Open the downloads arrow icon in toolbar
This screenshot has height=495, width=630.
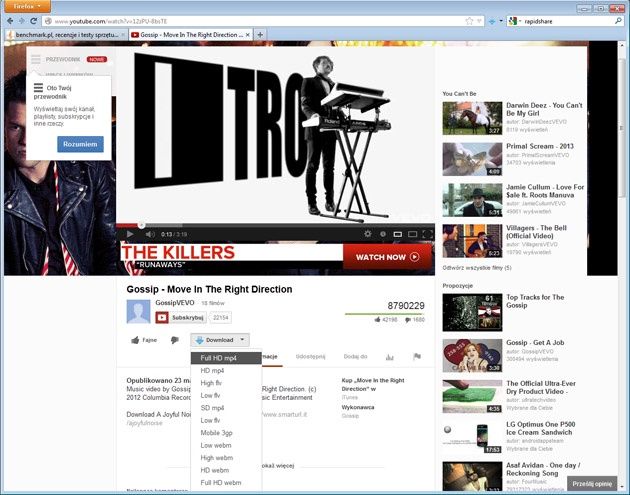(x=492, y=21)
